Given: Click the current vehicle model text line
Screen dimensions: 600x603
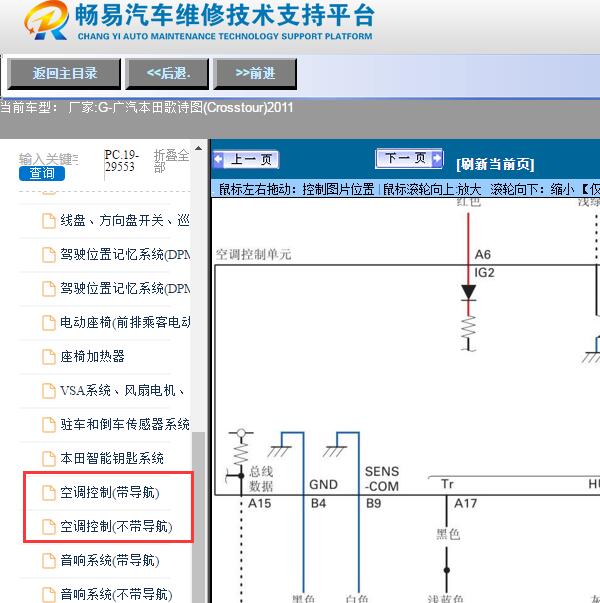Looking at the screenshot, I should [x=147, y=107].
